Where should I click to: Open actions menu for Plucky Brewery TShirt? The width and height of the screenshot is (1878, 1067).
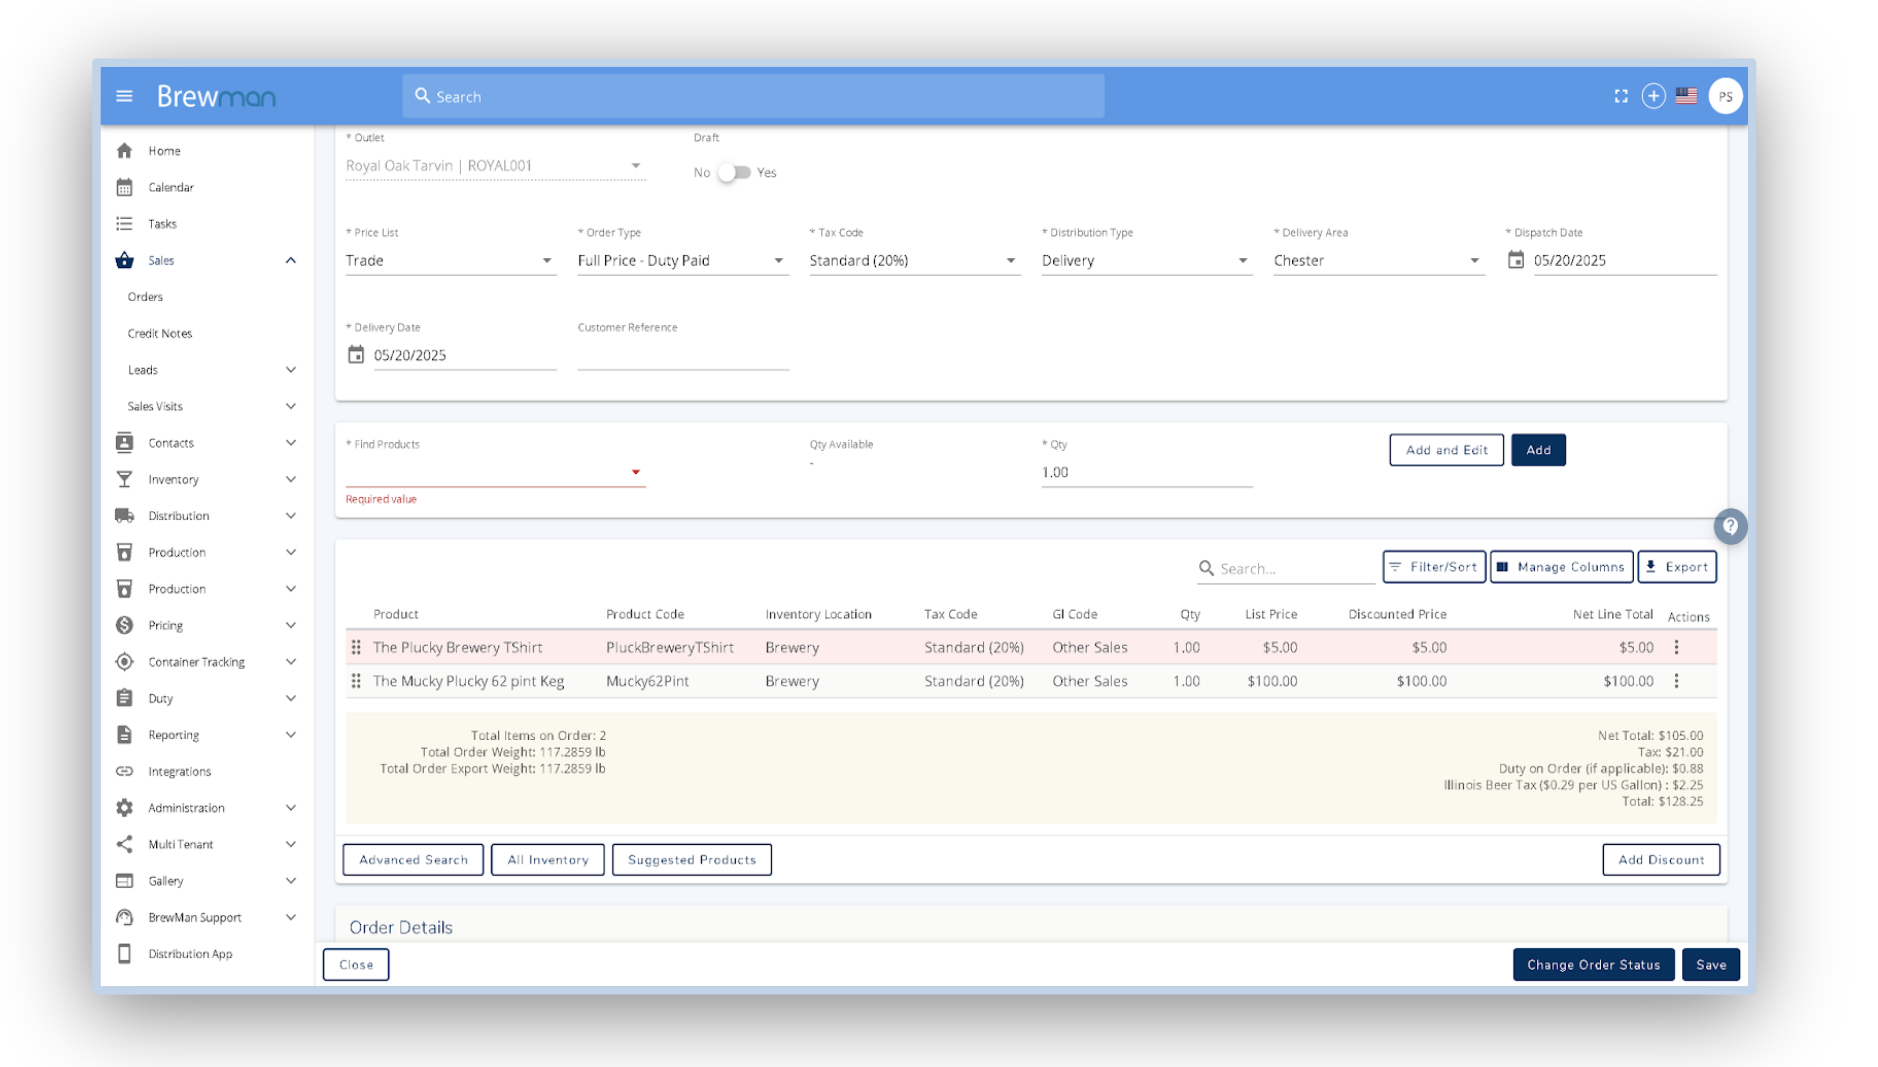(x=1677, y=647)
